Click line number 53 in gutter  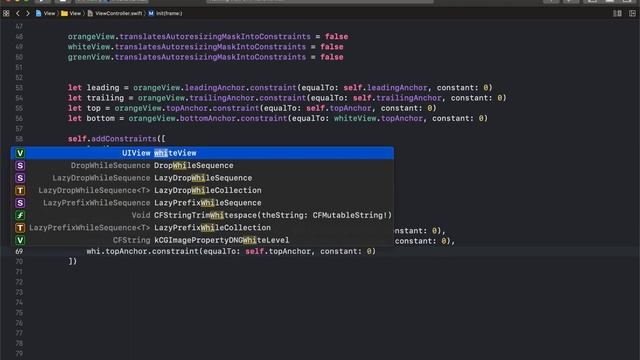(19, 88)
